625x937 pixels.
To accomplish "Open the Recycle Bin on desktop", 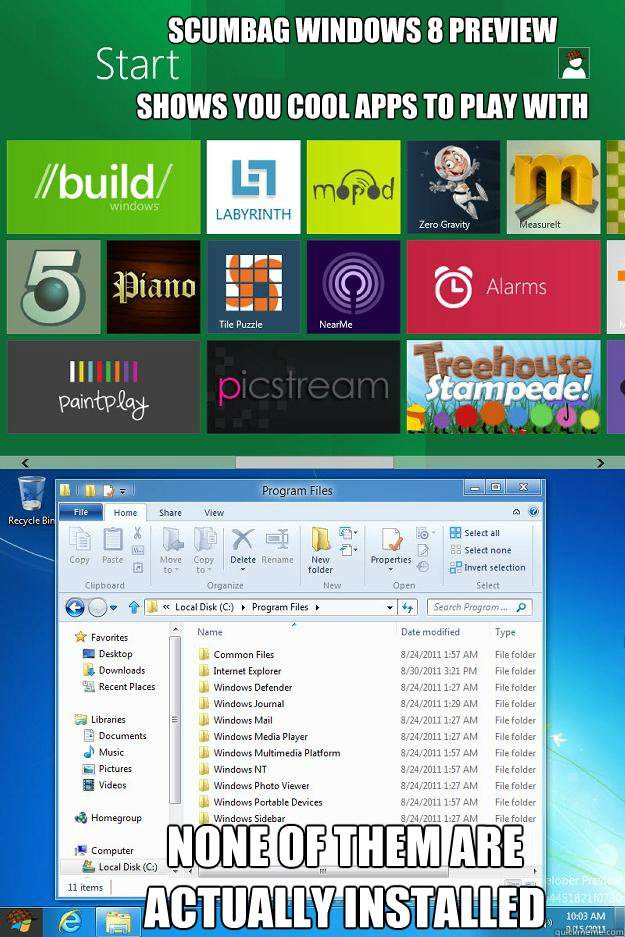I will [x=31, y=501].
